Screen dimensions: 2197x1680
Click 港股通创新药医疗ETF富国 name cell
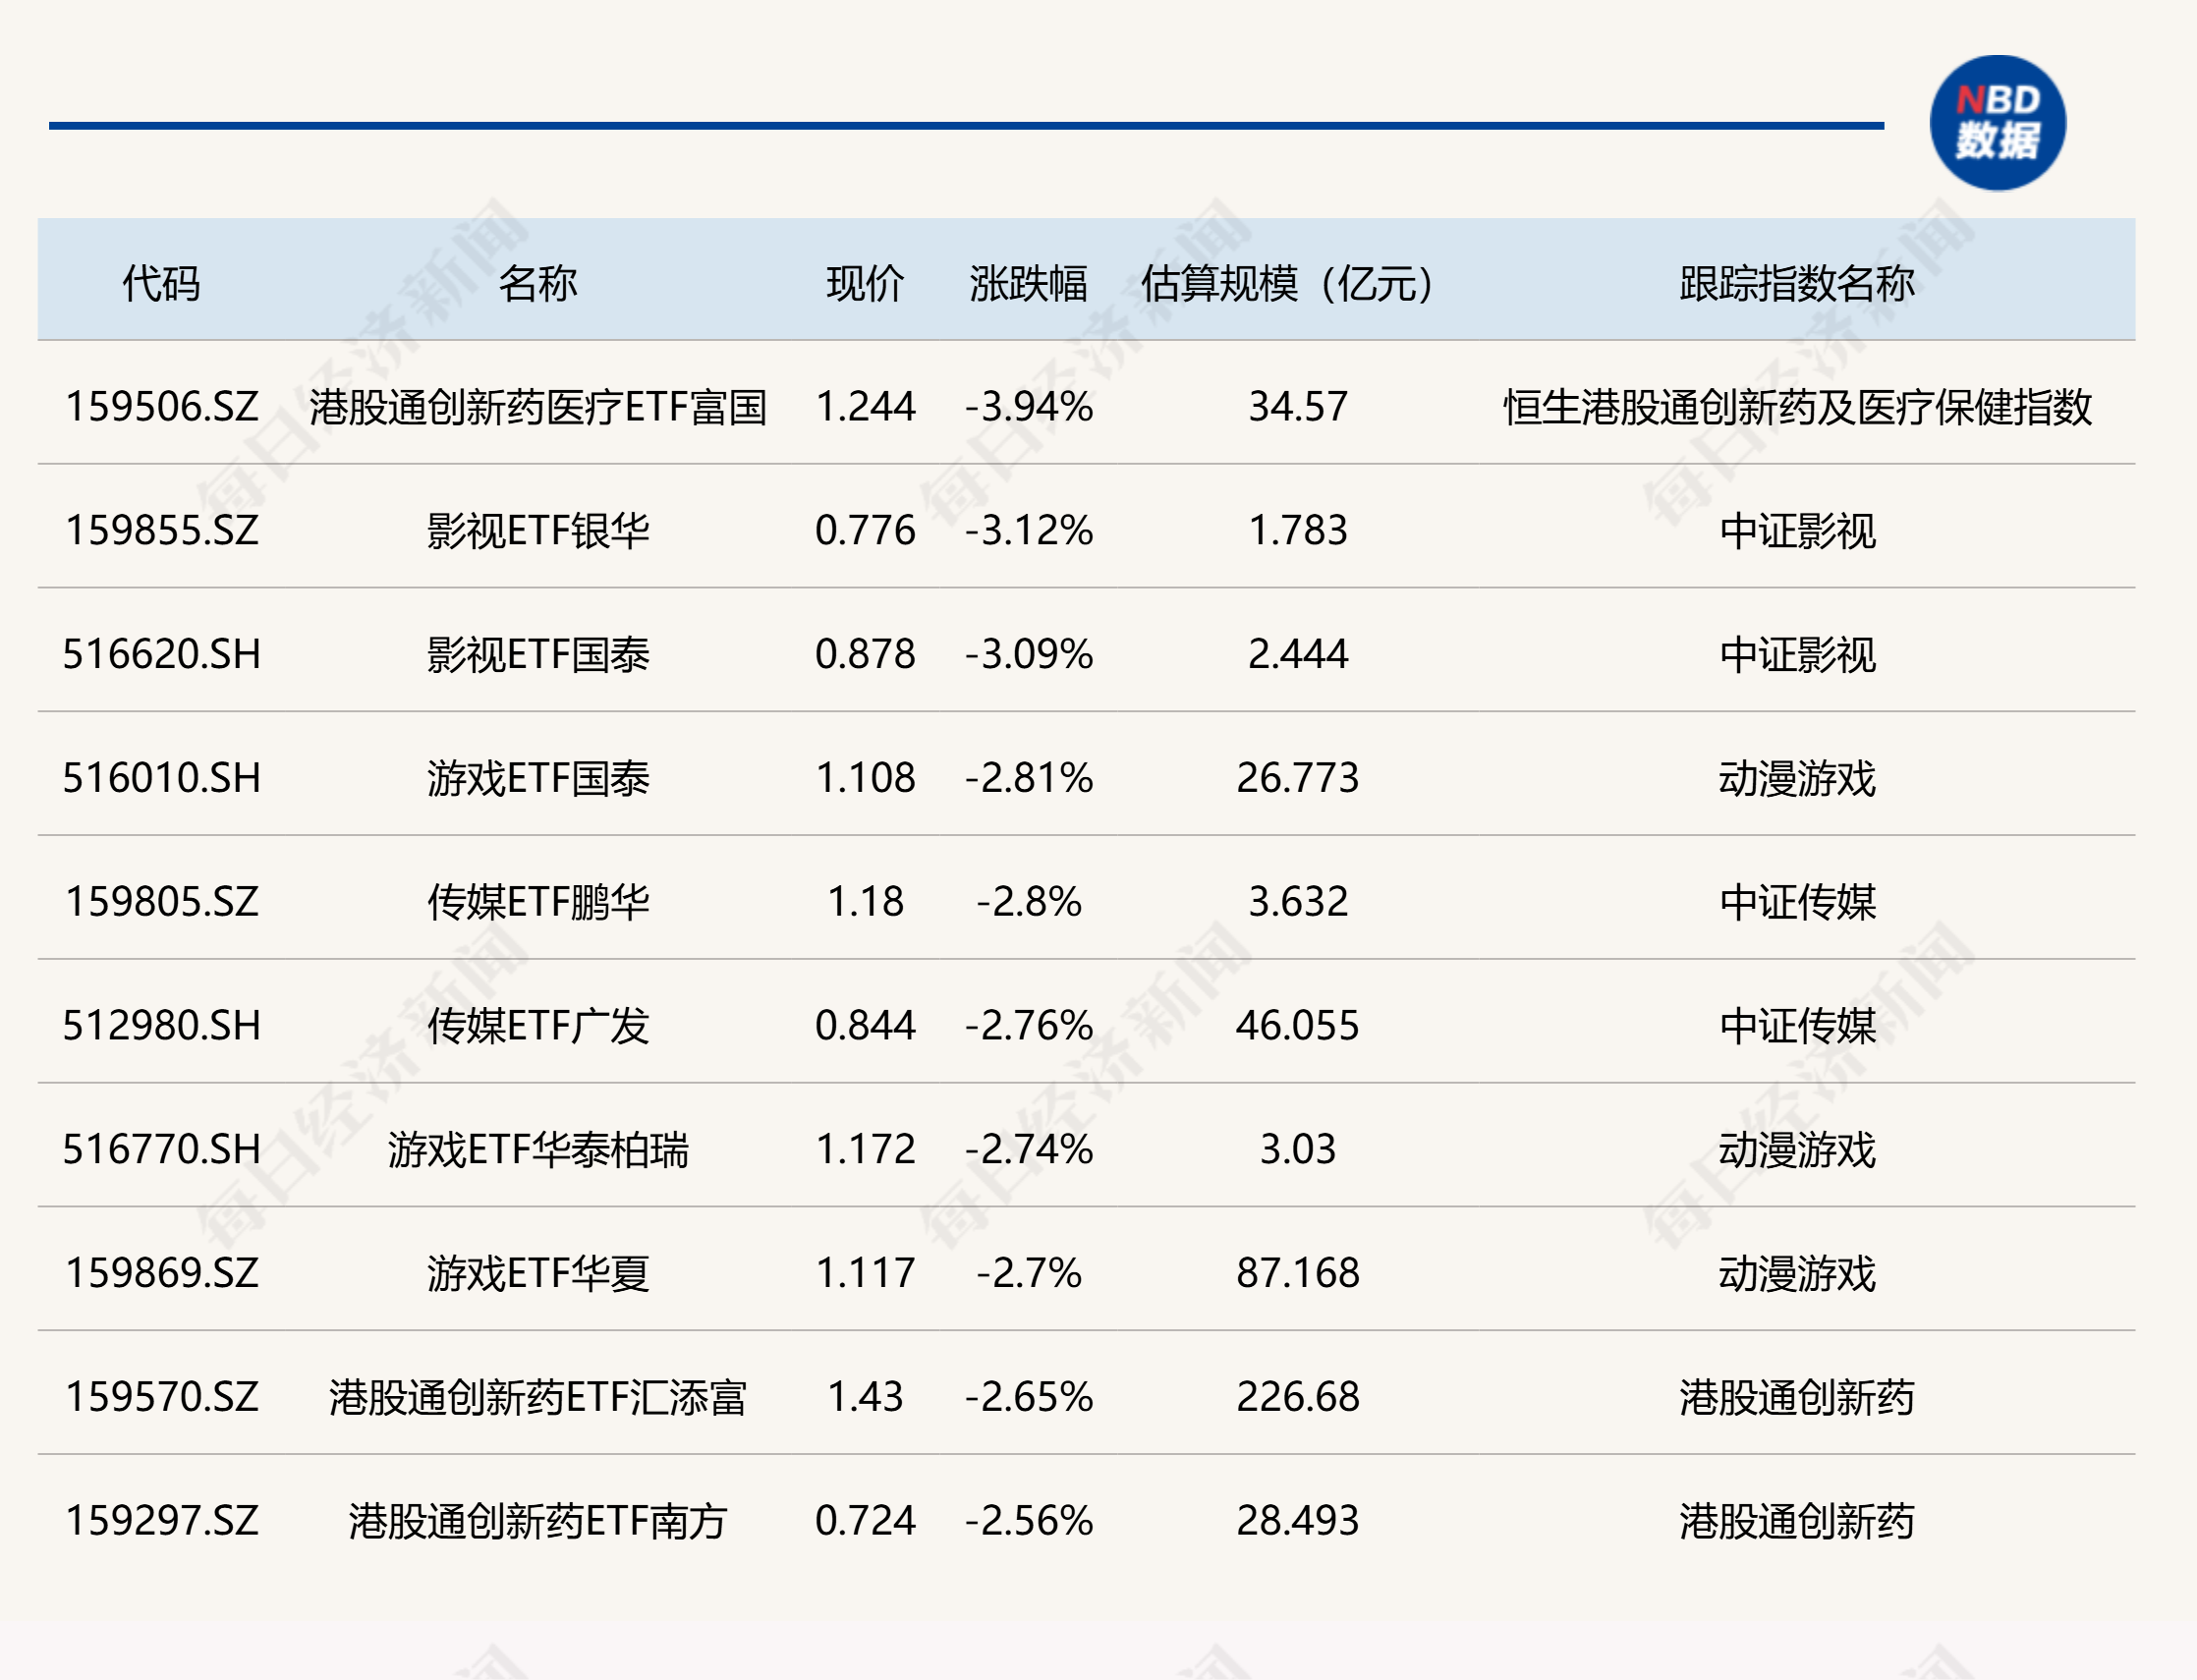538,407
